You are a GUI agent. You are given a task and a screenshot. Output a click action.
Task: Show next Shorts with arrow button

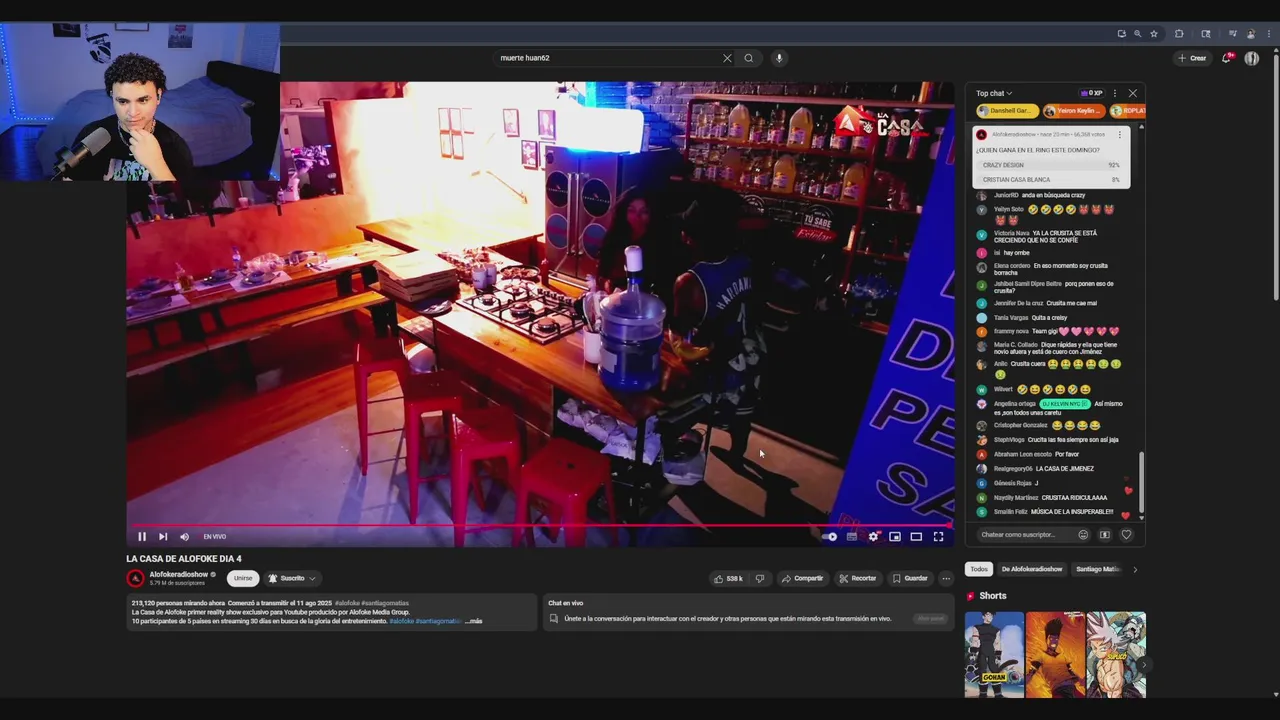[x=1144, y=665]
